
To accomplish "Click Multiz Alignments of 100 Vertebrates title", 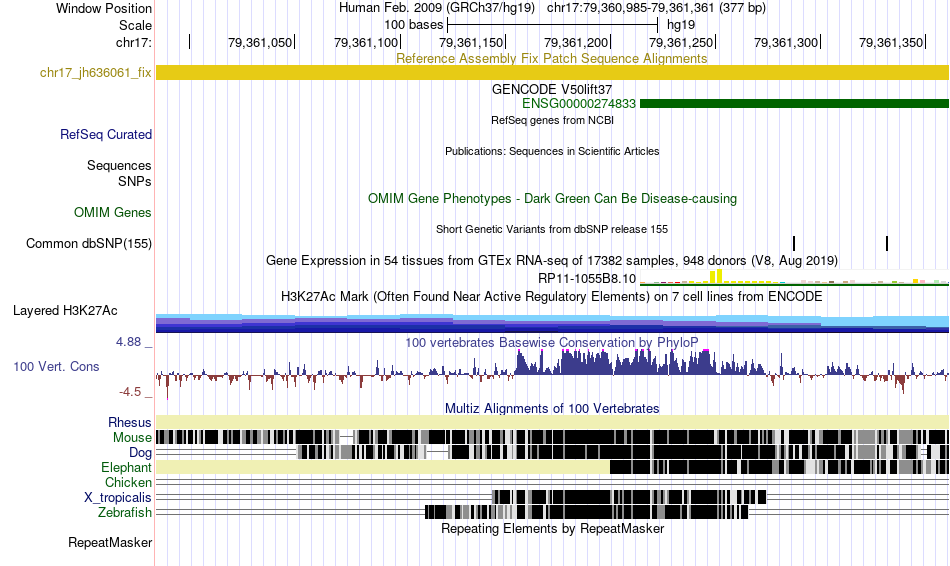I will pyautogui.click(x=552, y=408).
